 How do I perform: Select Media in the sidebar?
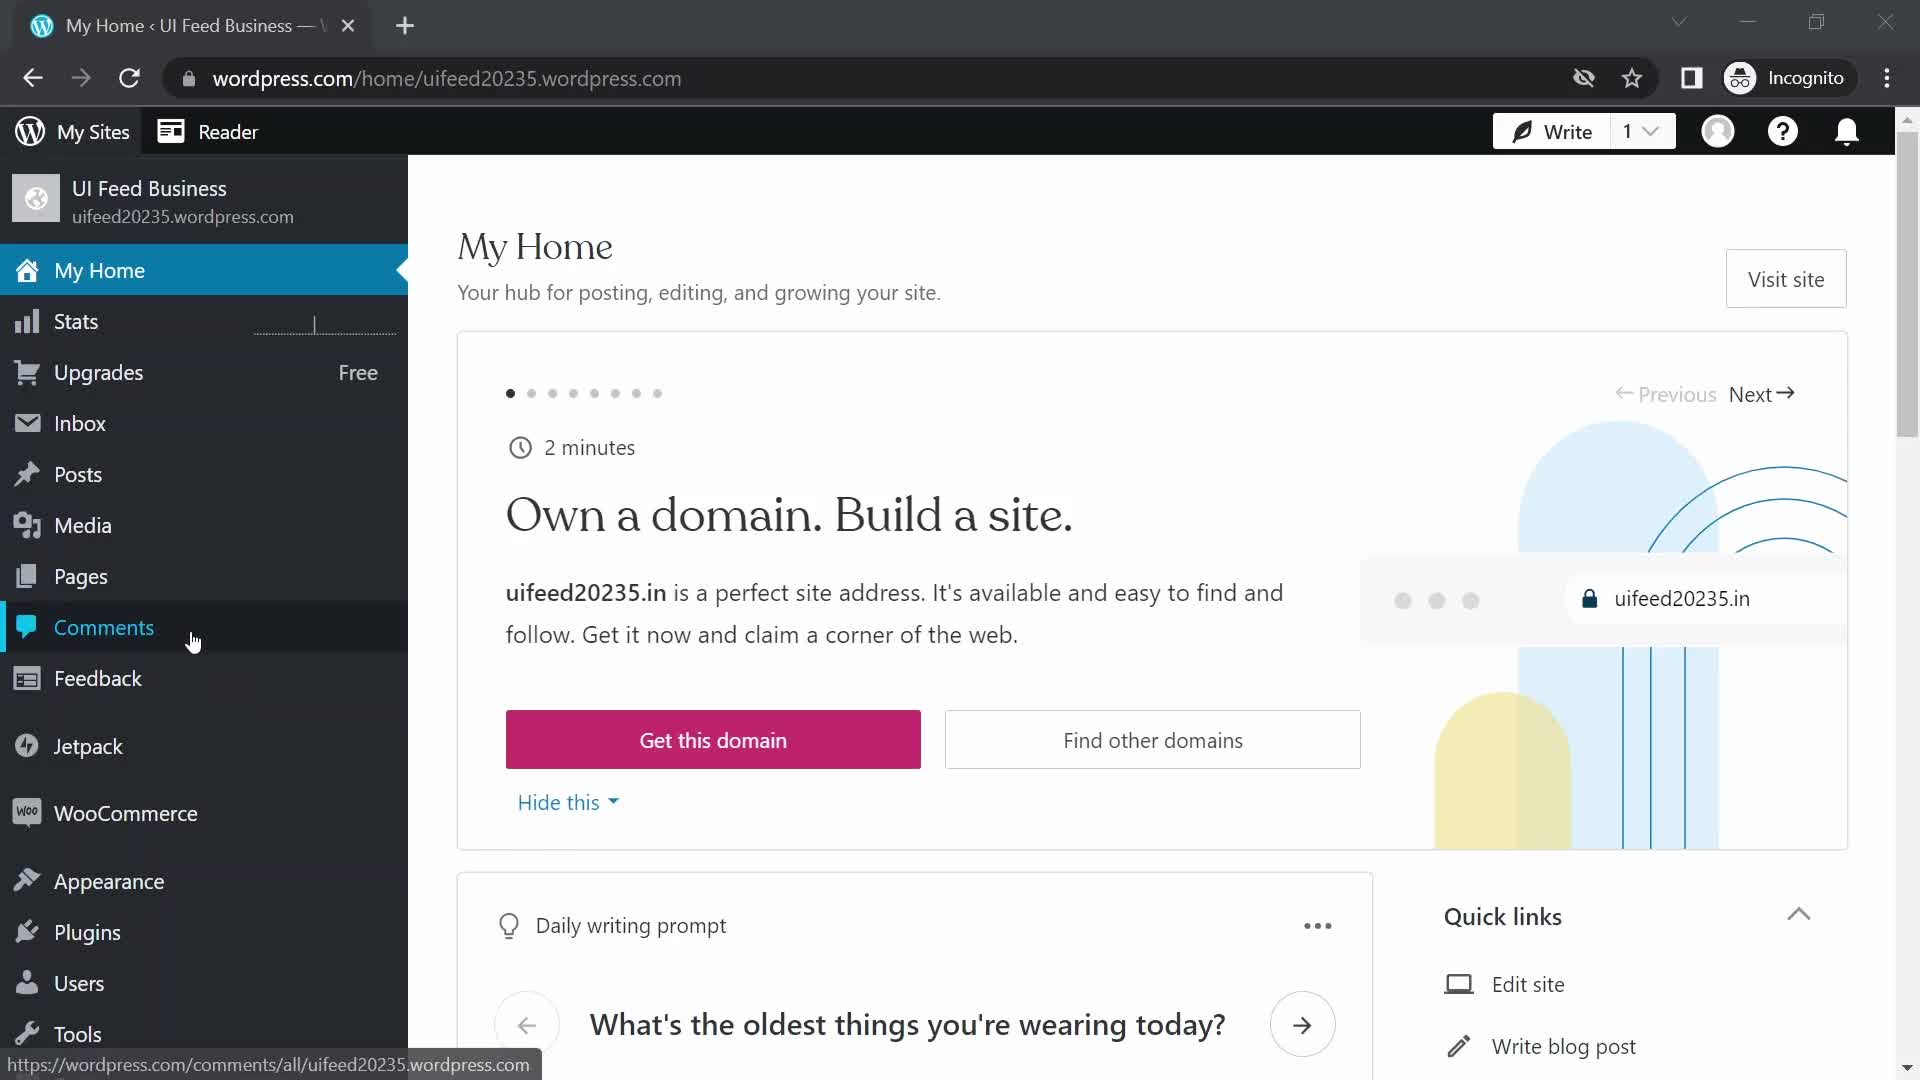pyautogui.click(x=85, y=525)
